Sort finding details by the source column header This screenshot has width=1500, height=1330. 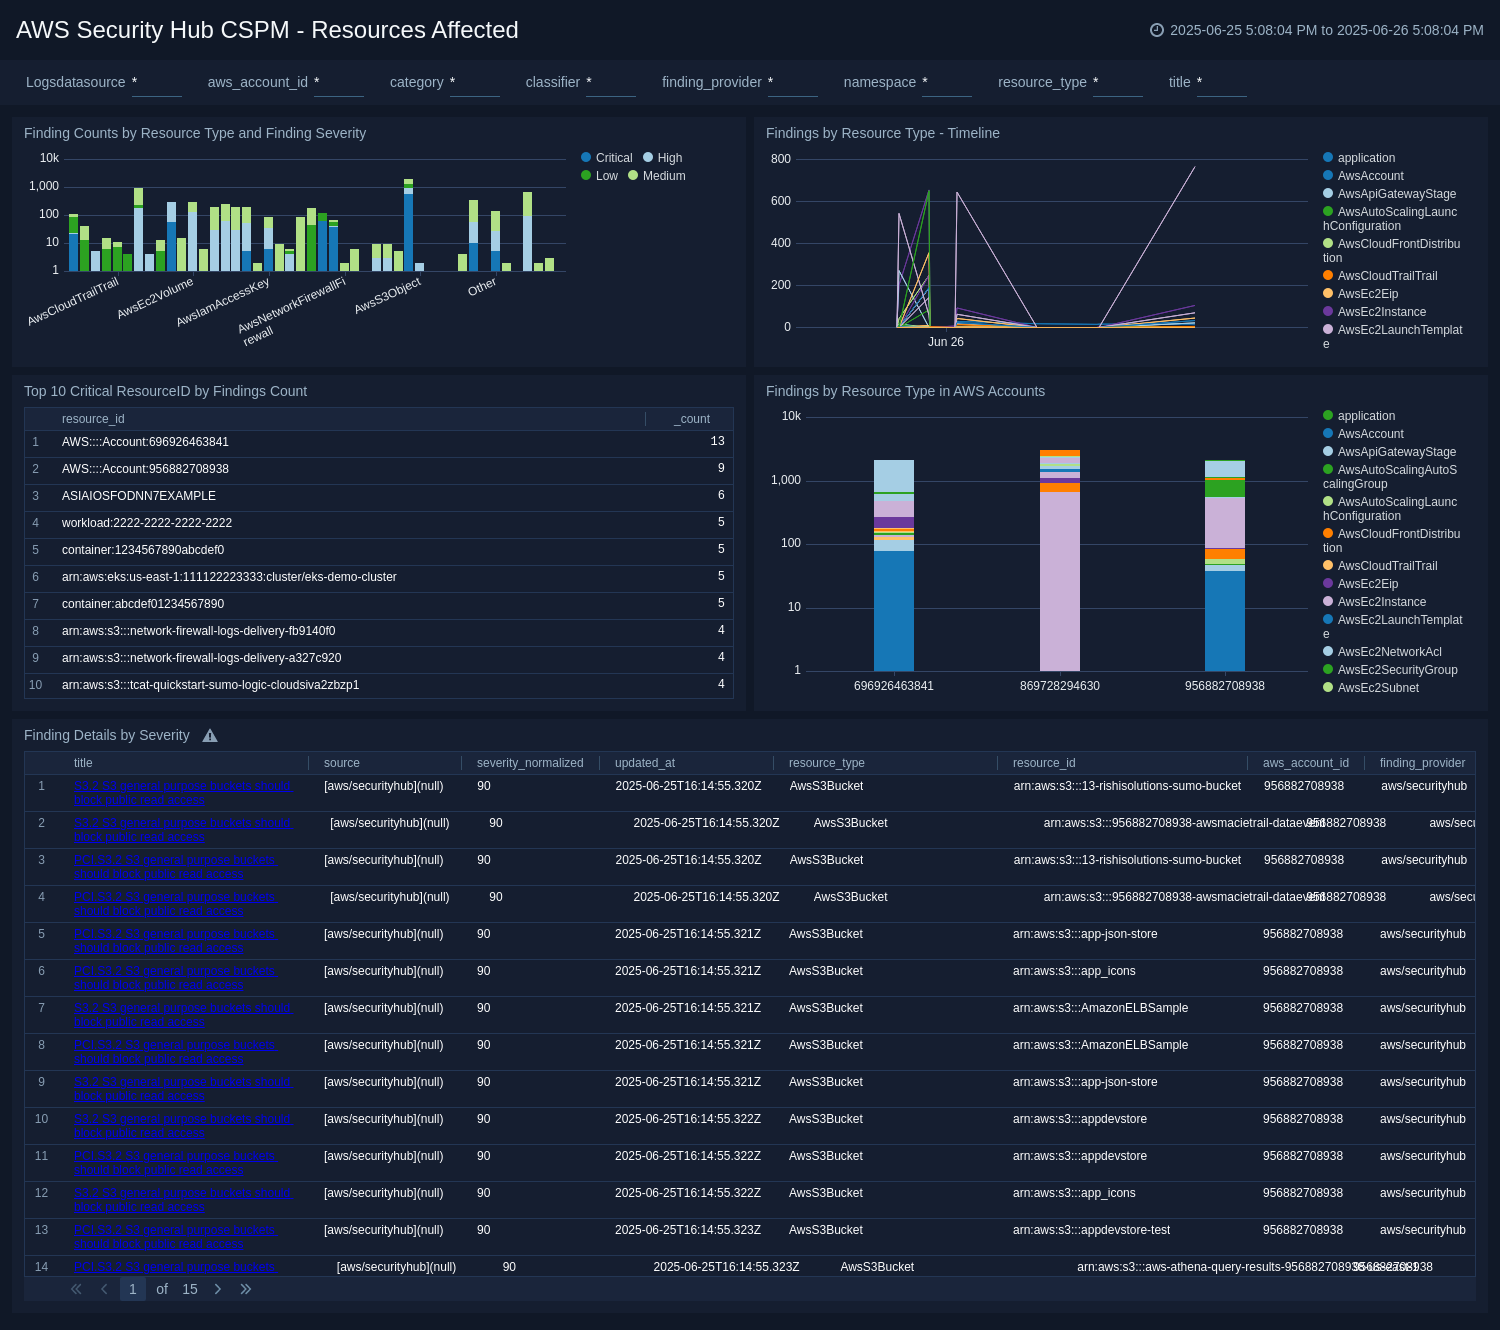[342, 763]
